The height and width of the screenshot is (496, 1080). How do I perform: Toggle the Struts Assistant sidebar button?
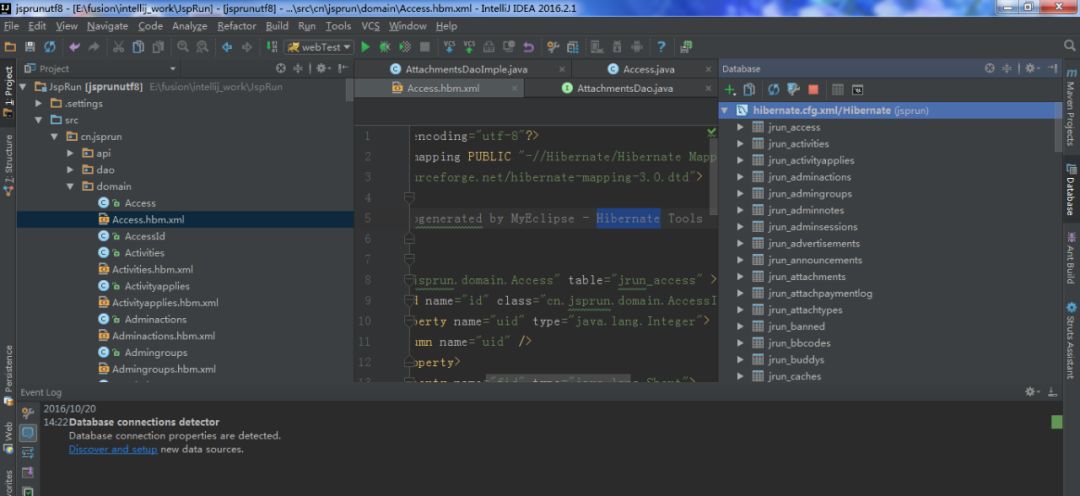[1071, 341]
